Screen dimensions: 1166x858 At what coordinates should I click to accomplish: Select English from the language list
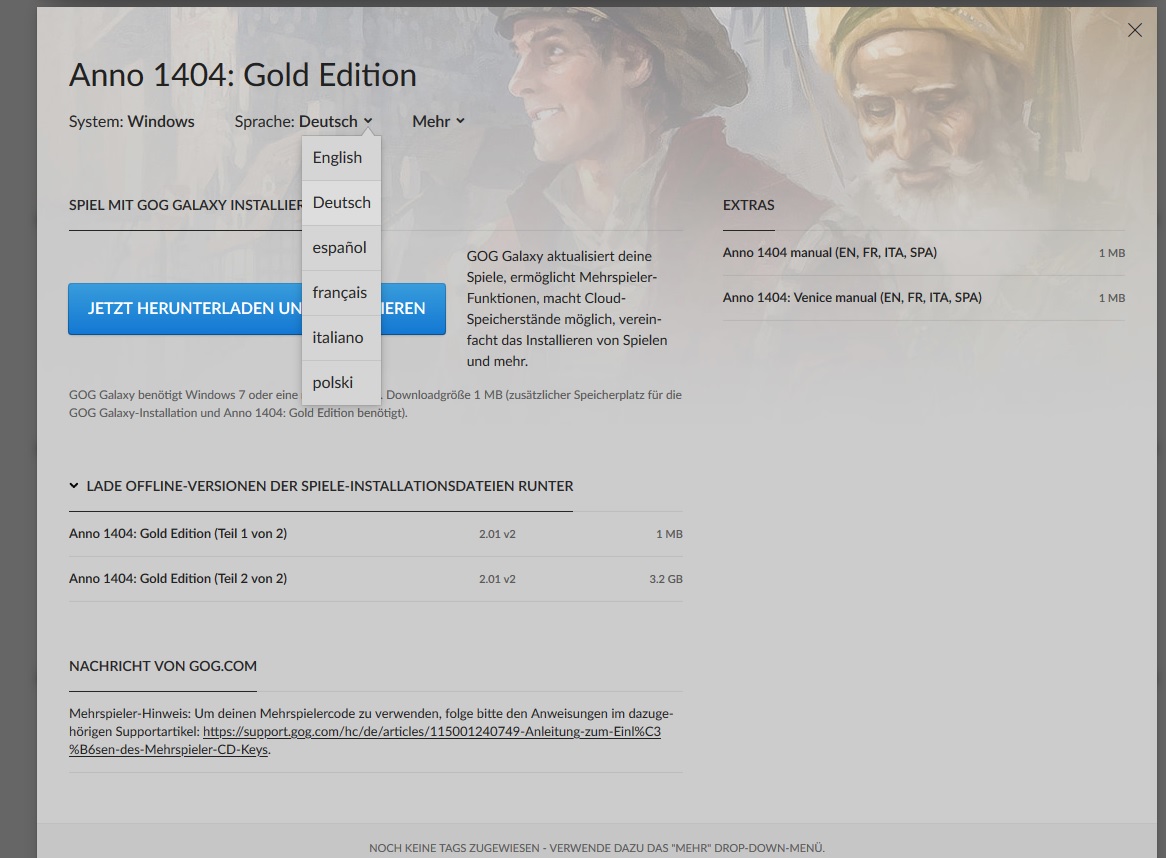coord(341,158)
